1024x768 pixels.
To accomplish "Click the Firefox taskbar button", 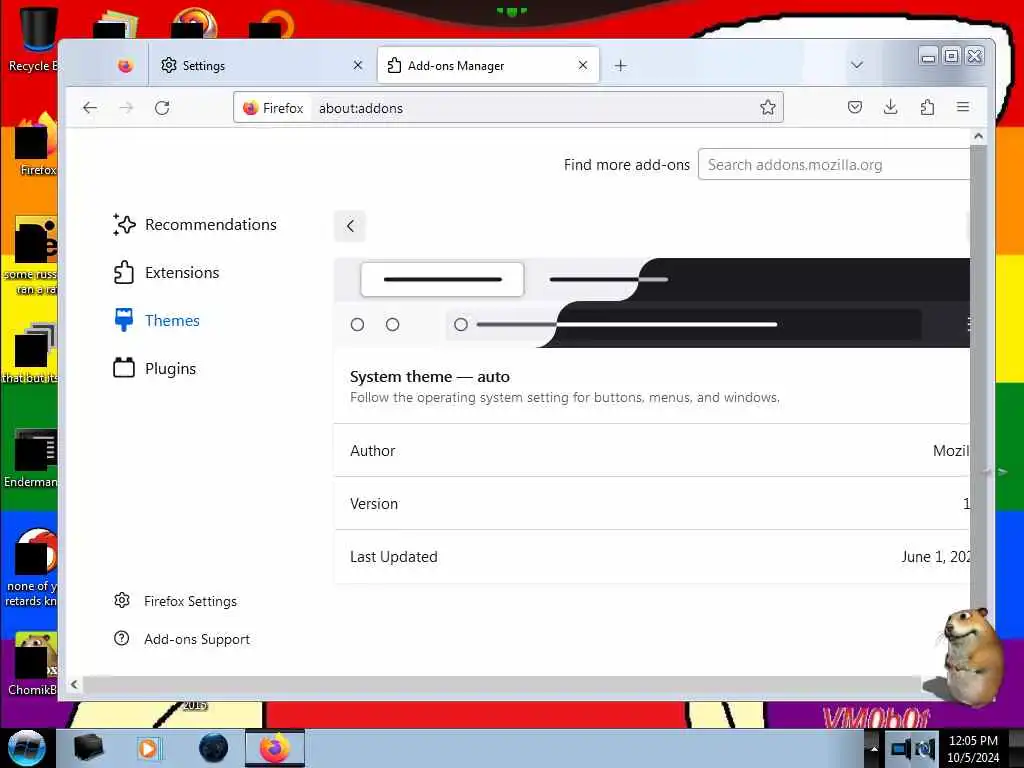I will (274, 748).
